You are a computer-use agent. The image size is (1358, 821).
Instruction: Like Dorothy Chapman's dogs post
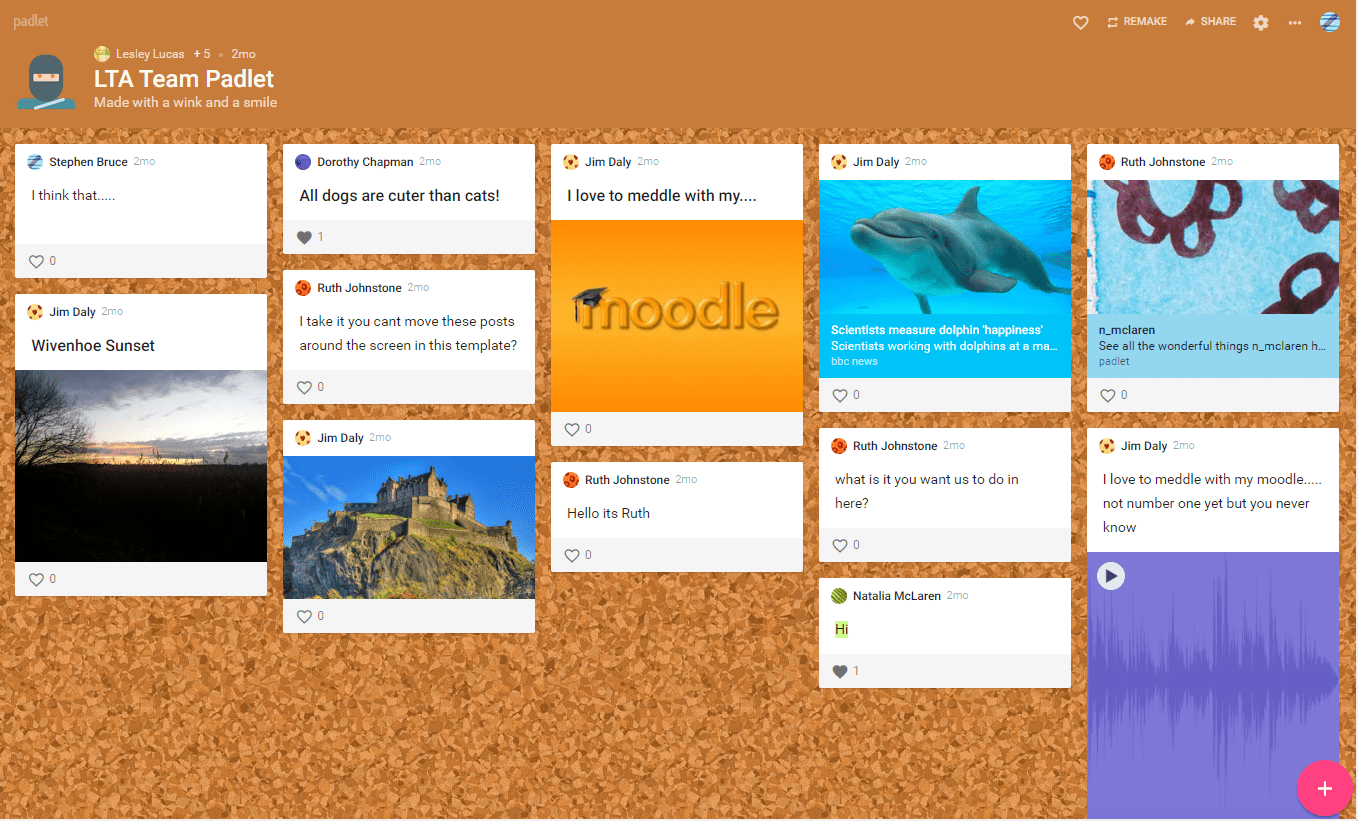point(305,237)
